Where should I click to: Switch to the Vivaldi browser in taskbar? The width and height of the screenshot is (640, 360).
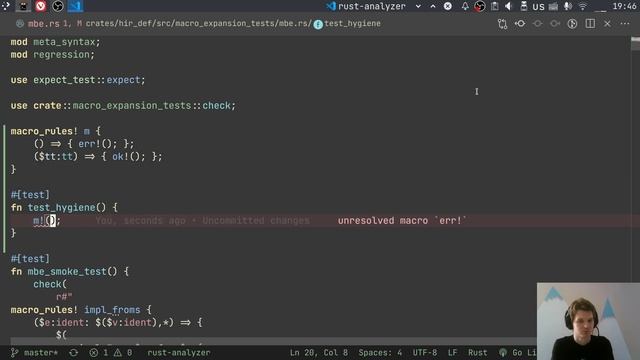click(x=40, y=6)
